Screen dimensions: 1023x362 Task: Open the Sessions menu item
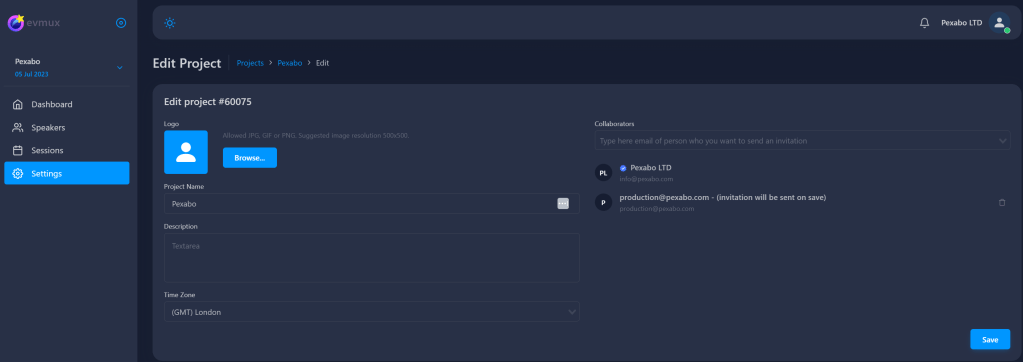coord(67,150)
